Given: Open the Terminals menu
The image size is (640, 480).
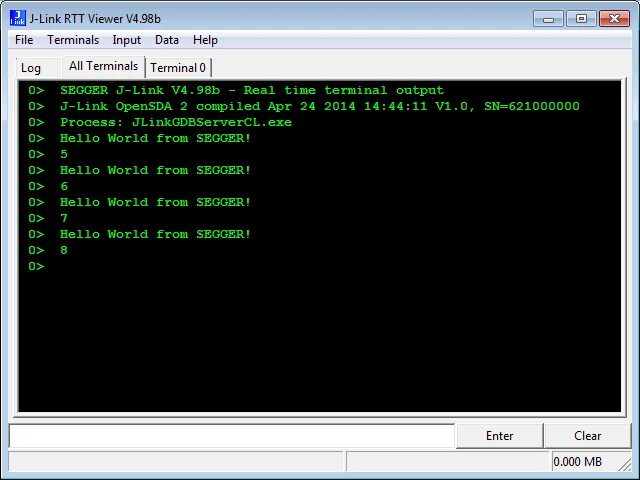Looking at the screenshot, I should pyautogui.click(x=73, y=40).
